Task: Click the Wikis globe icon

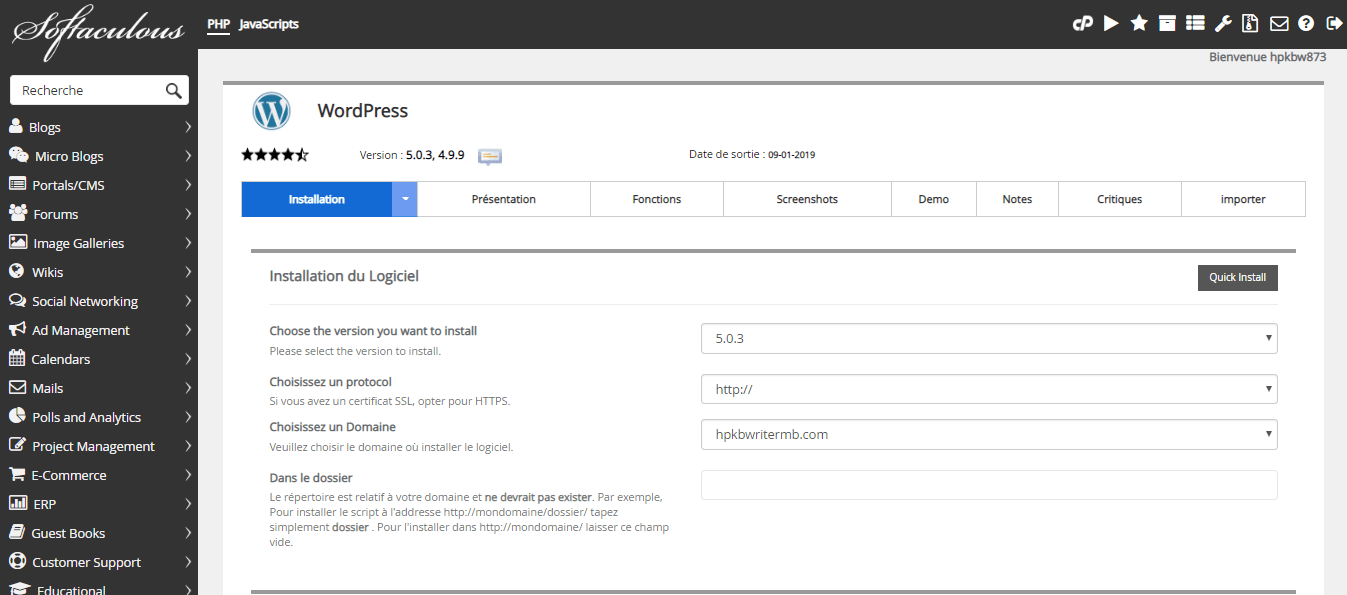Action: coord(16,271)
